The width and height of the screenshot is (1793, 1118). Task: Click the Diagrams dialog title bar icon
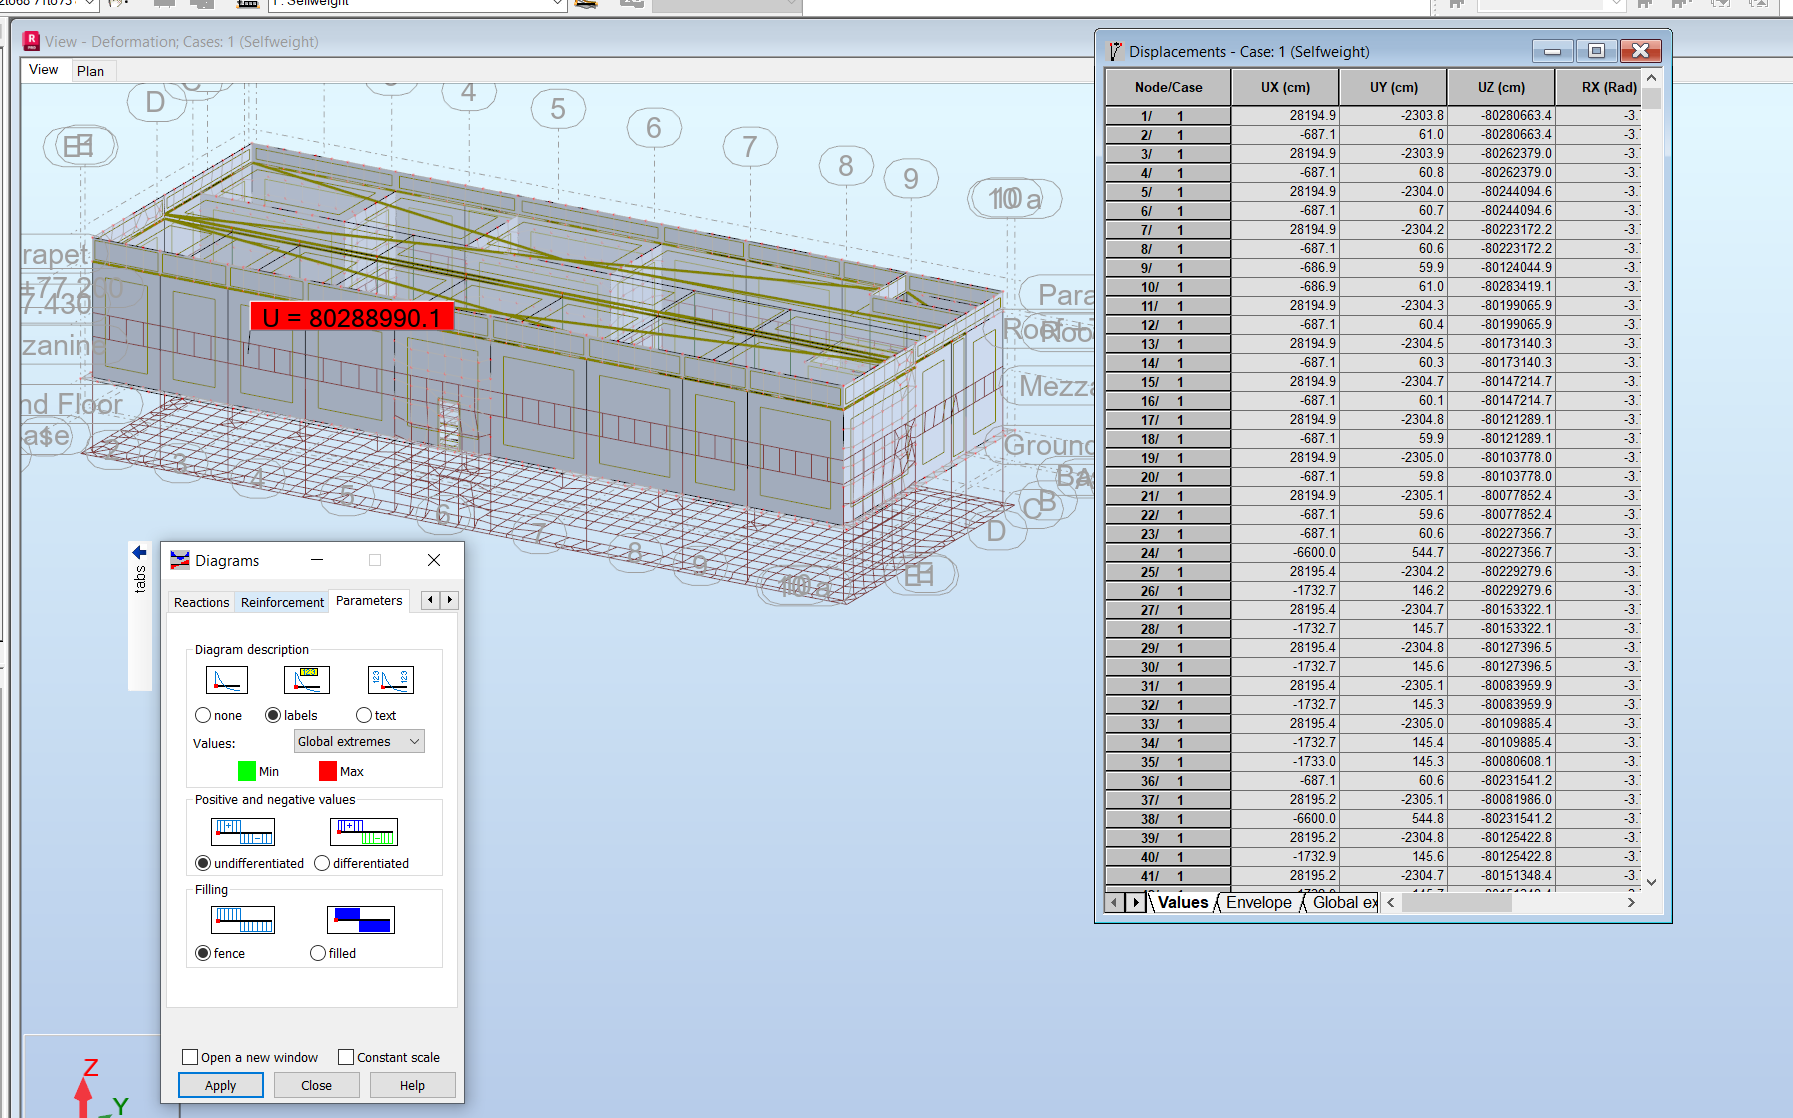click(x=181, y=560)
